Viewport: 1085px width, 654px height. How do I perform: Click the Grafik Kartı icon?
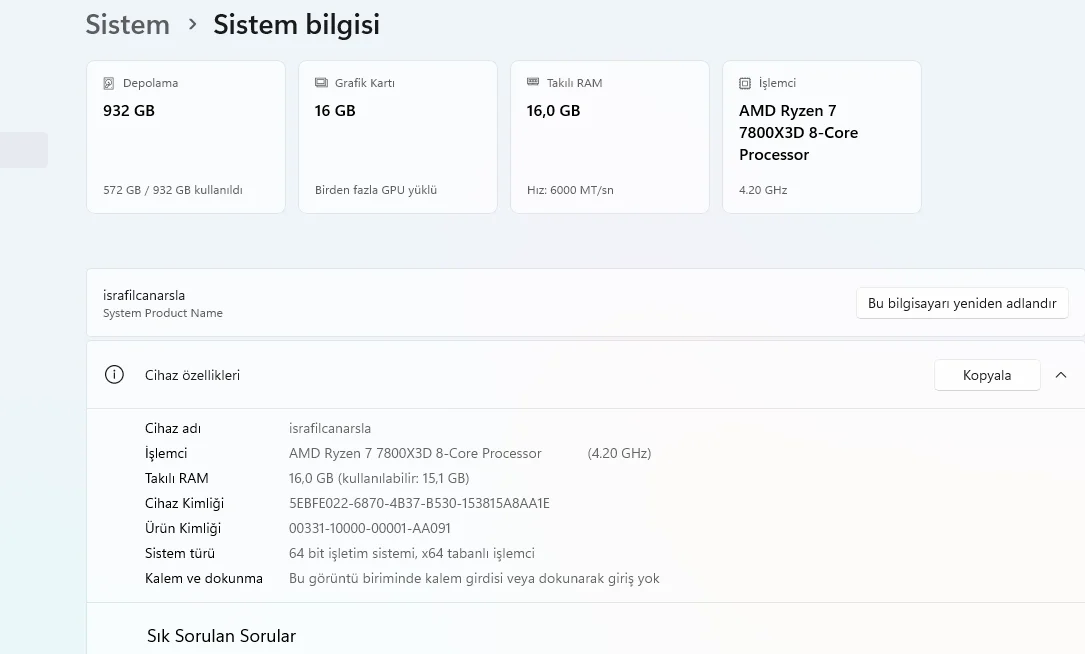321,83
